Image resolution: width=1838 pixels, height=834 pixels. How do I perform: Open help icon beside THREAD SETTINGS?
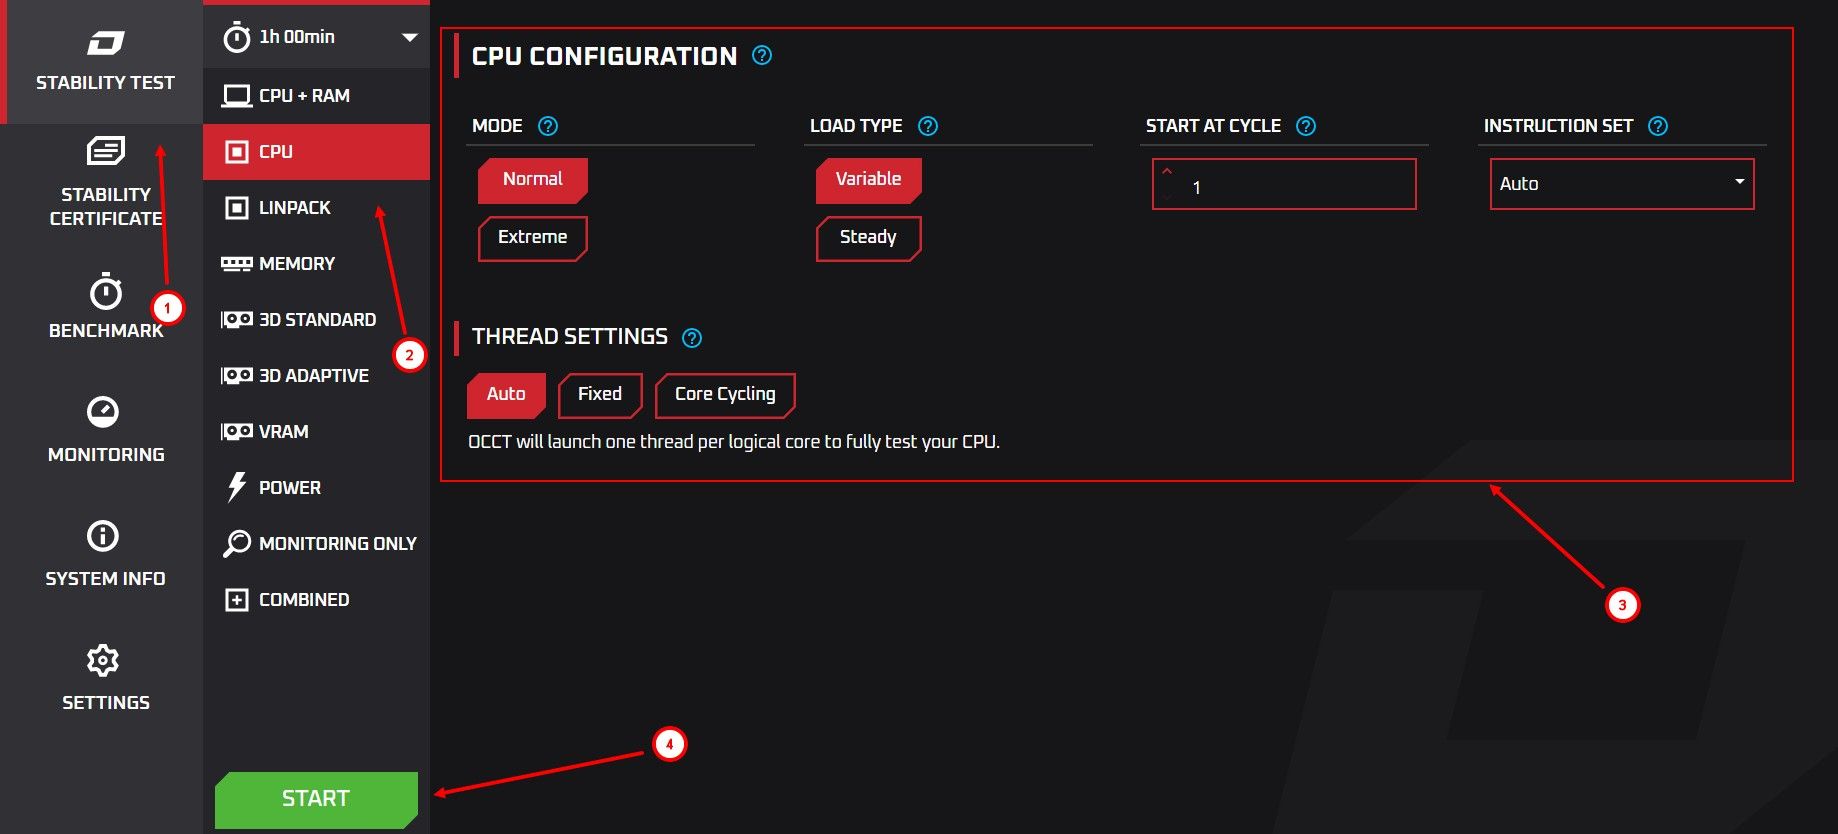(692, 338)
